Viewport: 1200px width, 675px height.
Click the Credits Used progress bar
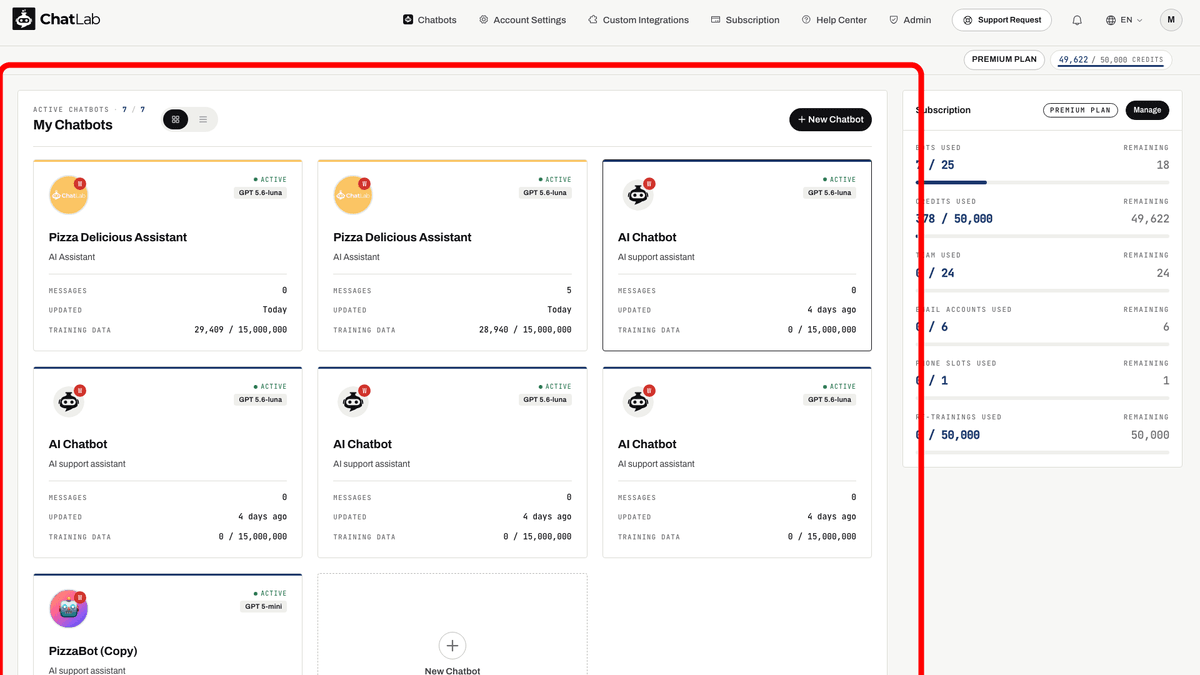(1042, 236)
